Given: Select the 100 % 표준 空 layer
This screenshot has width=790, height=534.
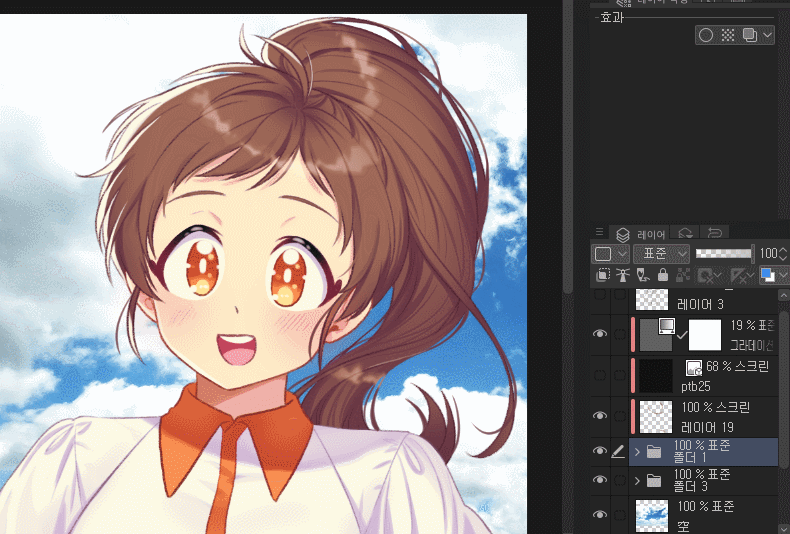Looking at the screenshot, I should (x=705, y=515).
